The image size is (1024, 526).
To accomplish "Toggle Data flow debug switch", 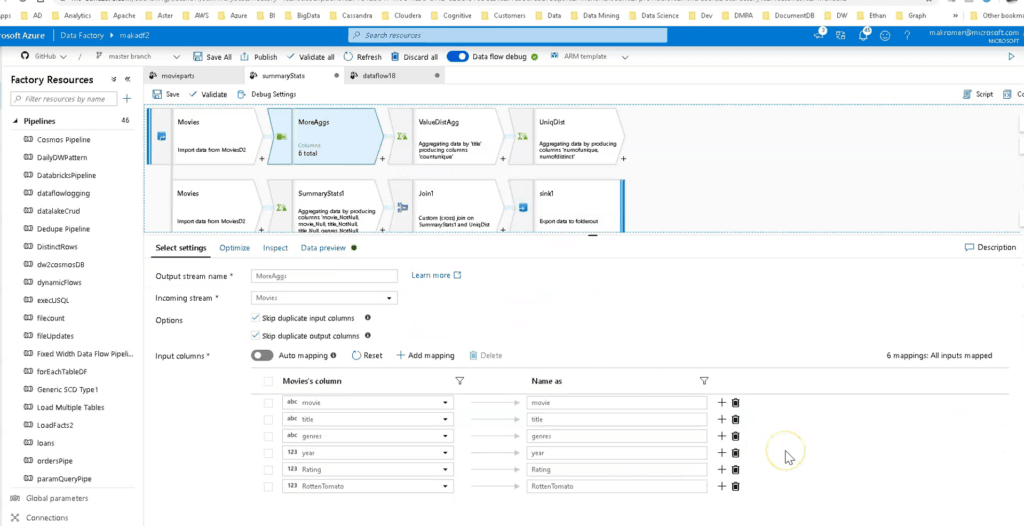I will point(458,57).
